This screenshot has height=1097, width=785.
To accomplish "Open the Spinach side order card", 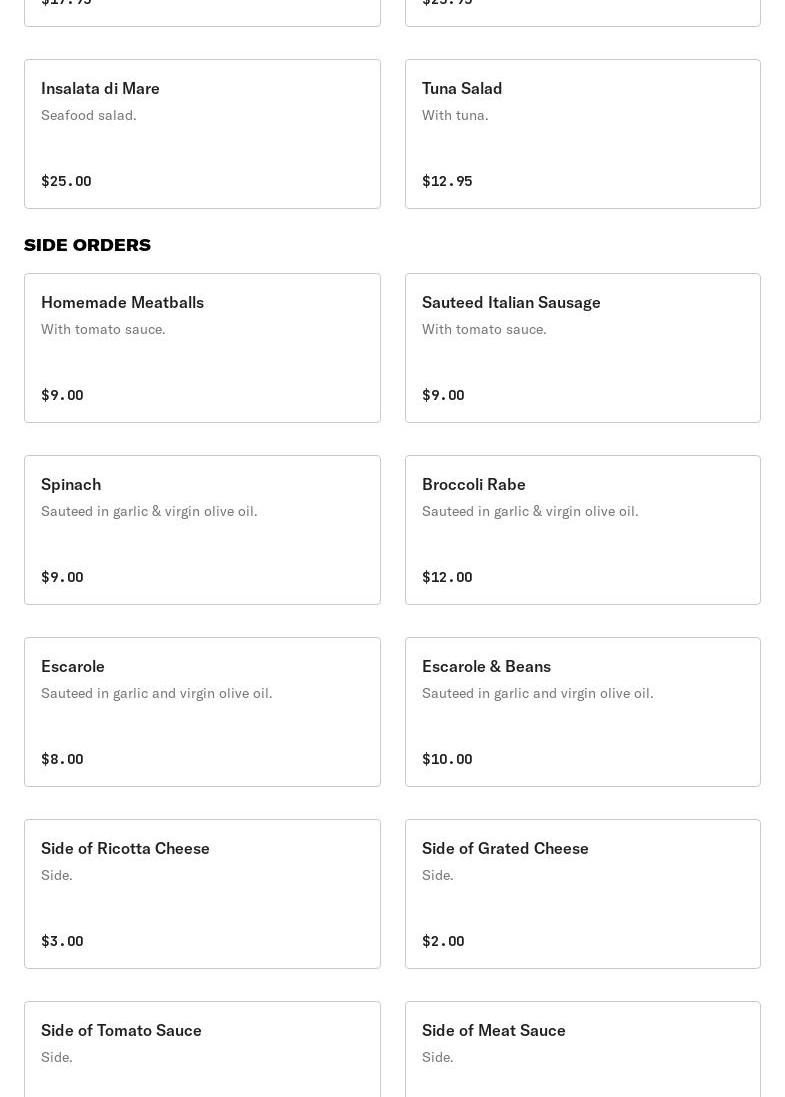I will [201, 529].
